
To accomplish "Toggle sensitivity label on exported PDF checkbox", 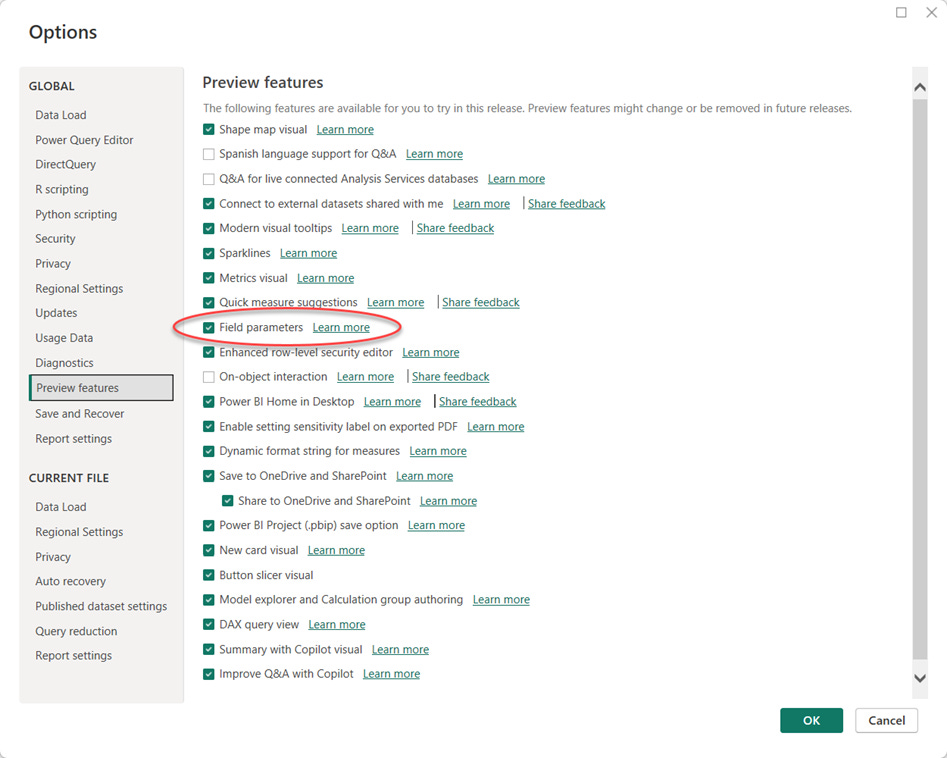I will pos(208,426).
